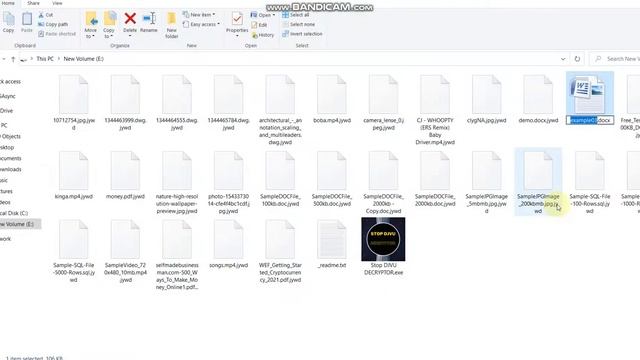The image size is (640, 360).
Task: Click the Refresh button by the address bar
Action: 577,59
